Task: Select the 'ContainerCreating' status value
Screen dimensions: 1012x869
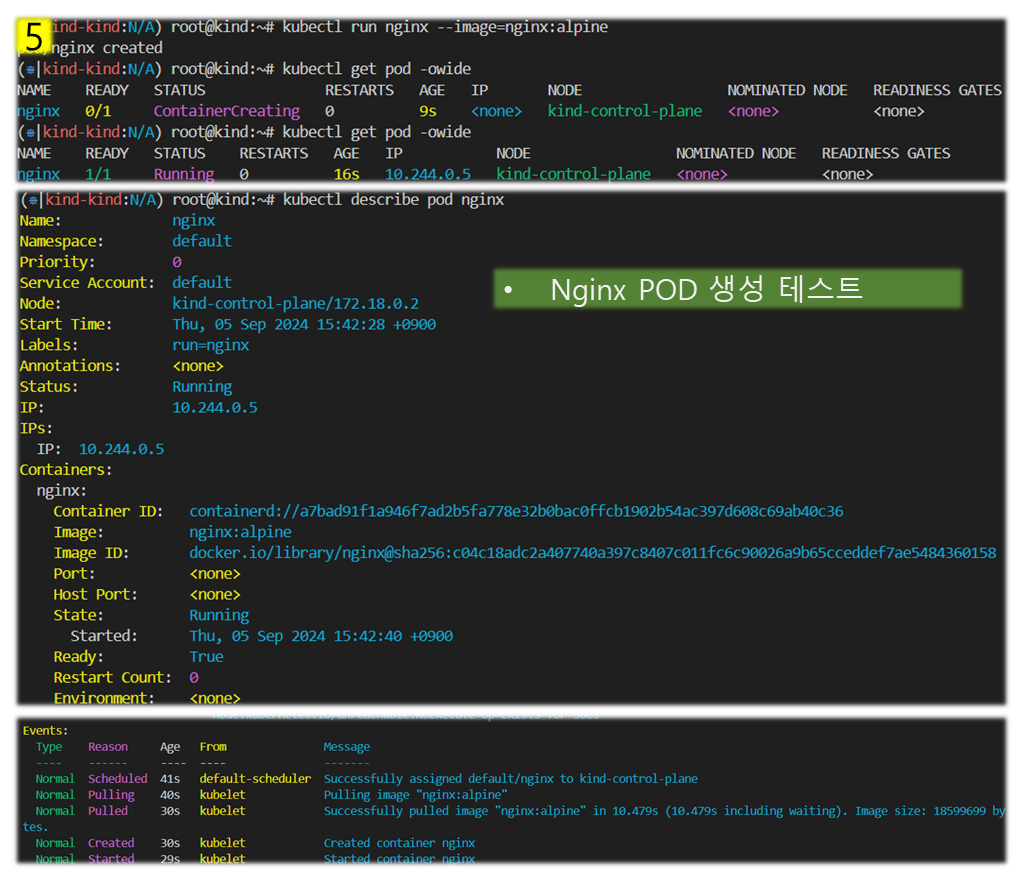Action: [227, 111]
